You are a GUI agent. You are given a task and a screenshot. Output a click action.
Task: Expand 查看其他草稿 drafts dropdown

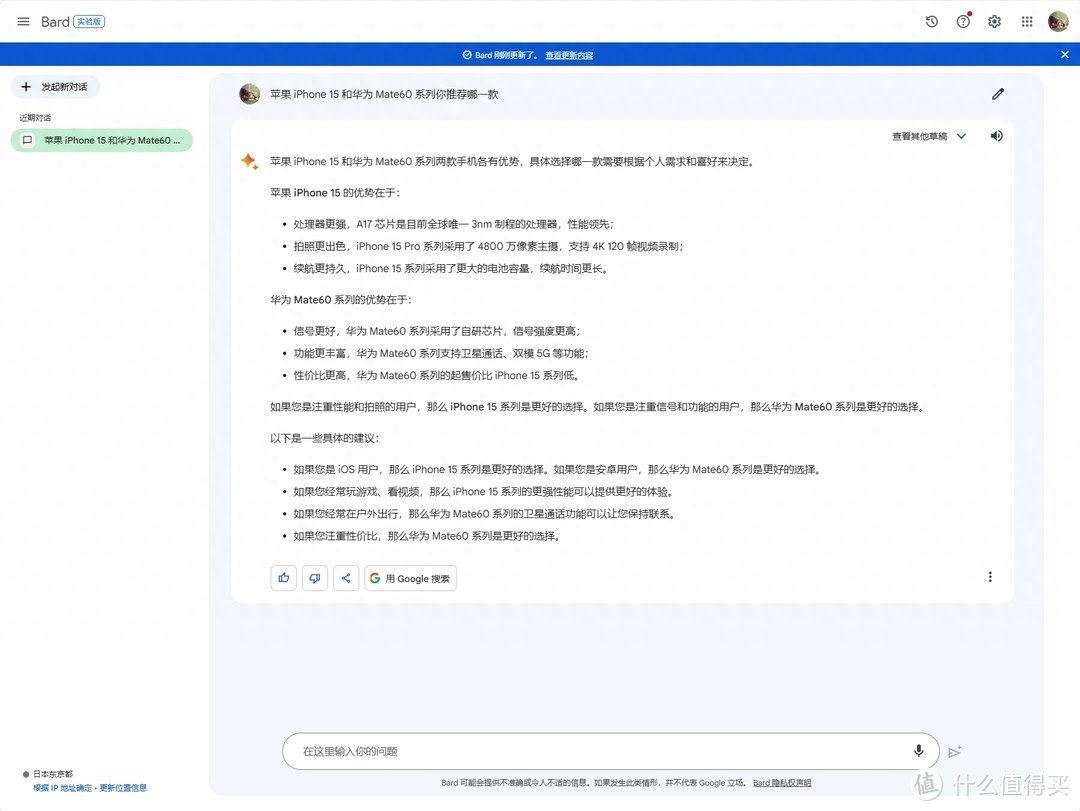929,136
